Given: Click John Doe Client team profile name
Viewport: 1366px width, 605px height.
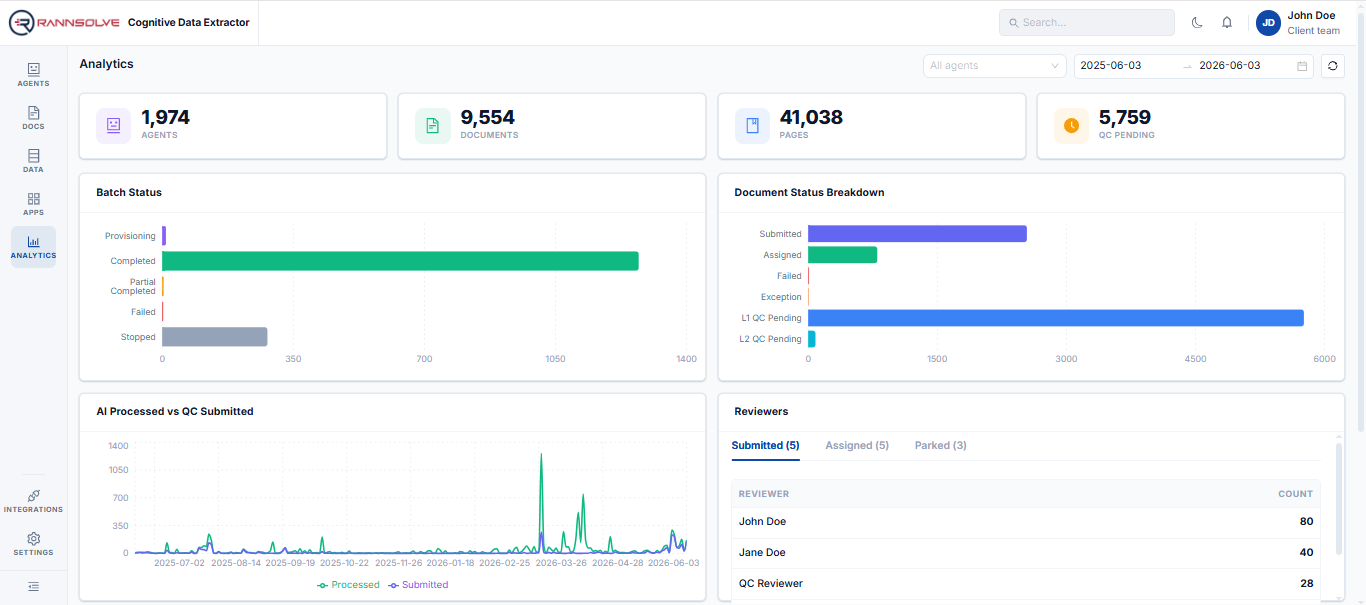Looking at the screenshot, I should coord(1313,23).
